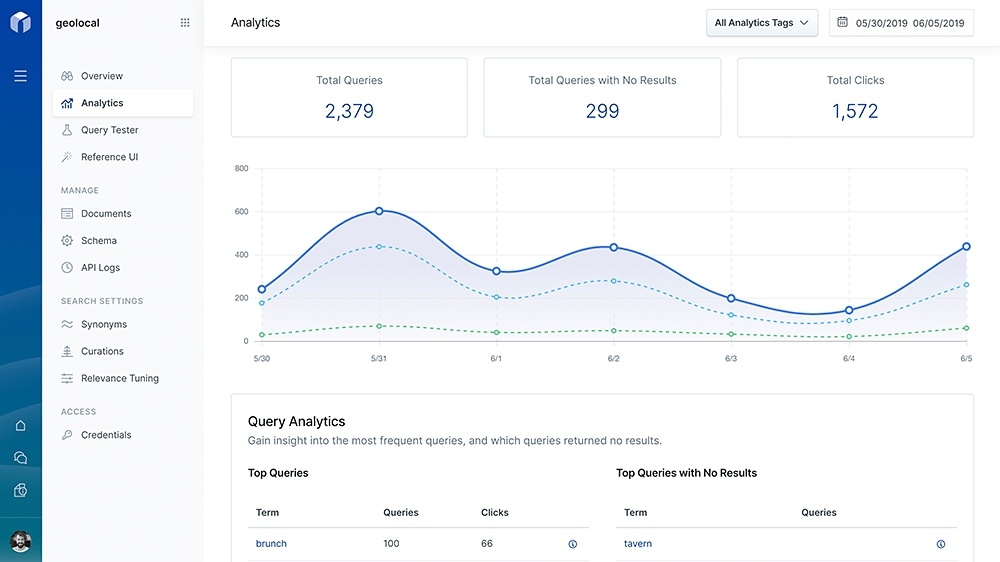
Task: Click the brunch query term link
Action: 271,544
